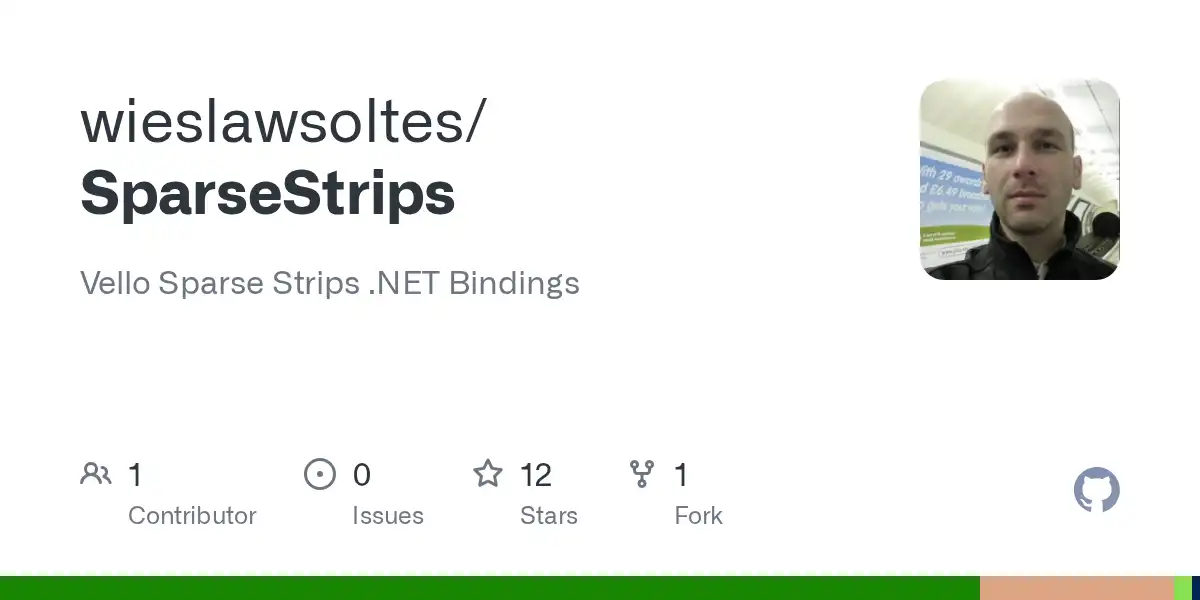Click the Contributor people icon
Viewport: 1200px width, 600px height.
(x=96, y=474)
